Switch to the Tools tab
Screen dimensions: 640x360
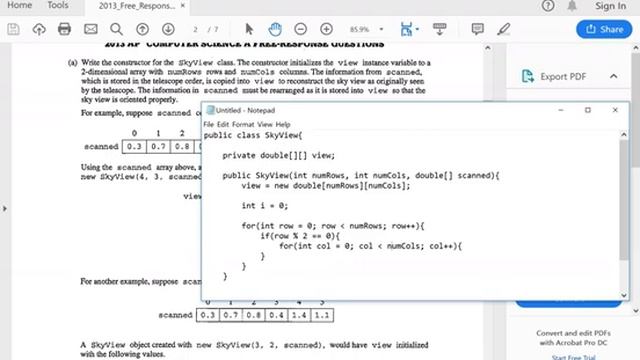(x=58, y=5)
